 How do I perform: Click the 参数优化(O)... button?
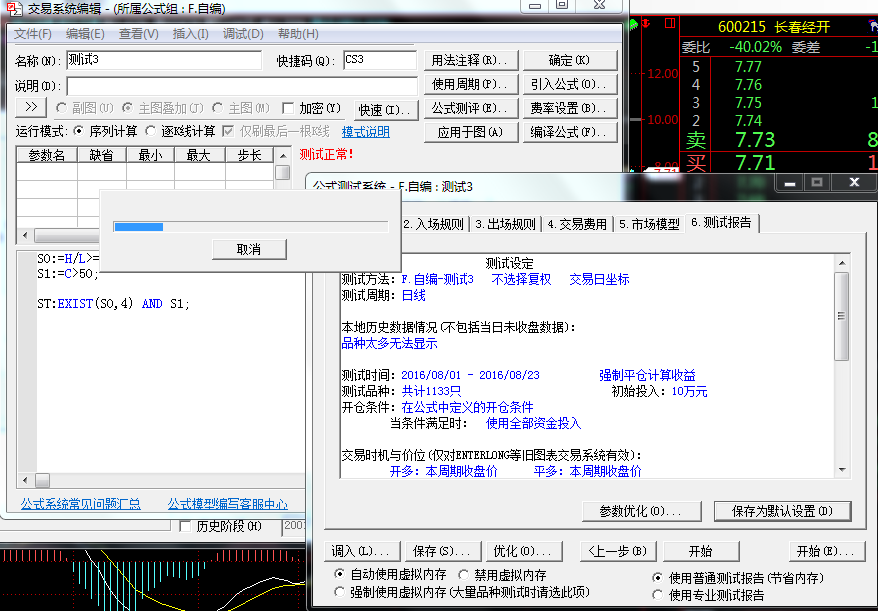point(642,511)
